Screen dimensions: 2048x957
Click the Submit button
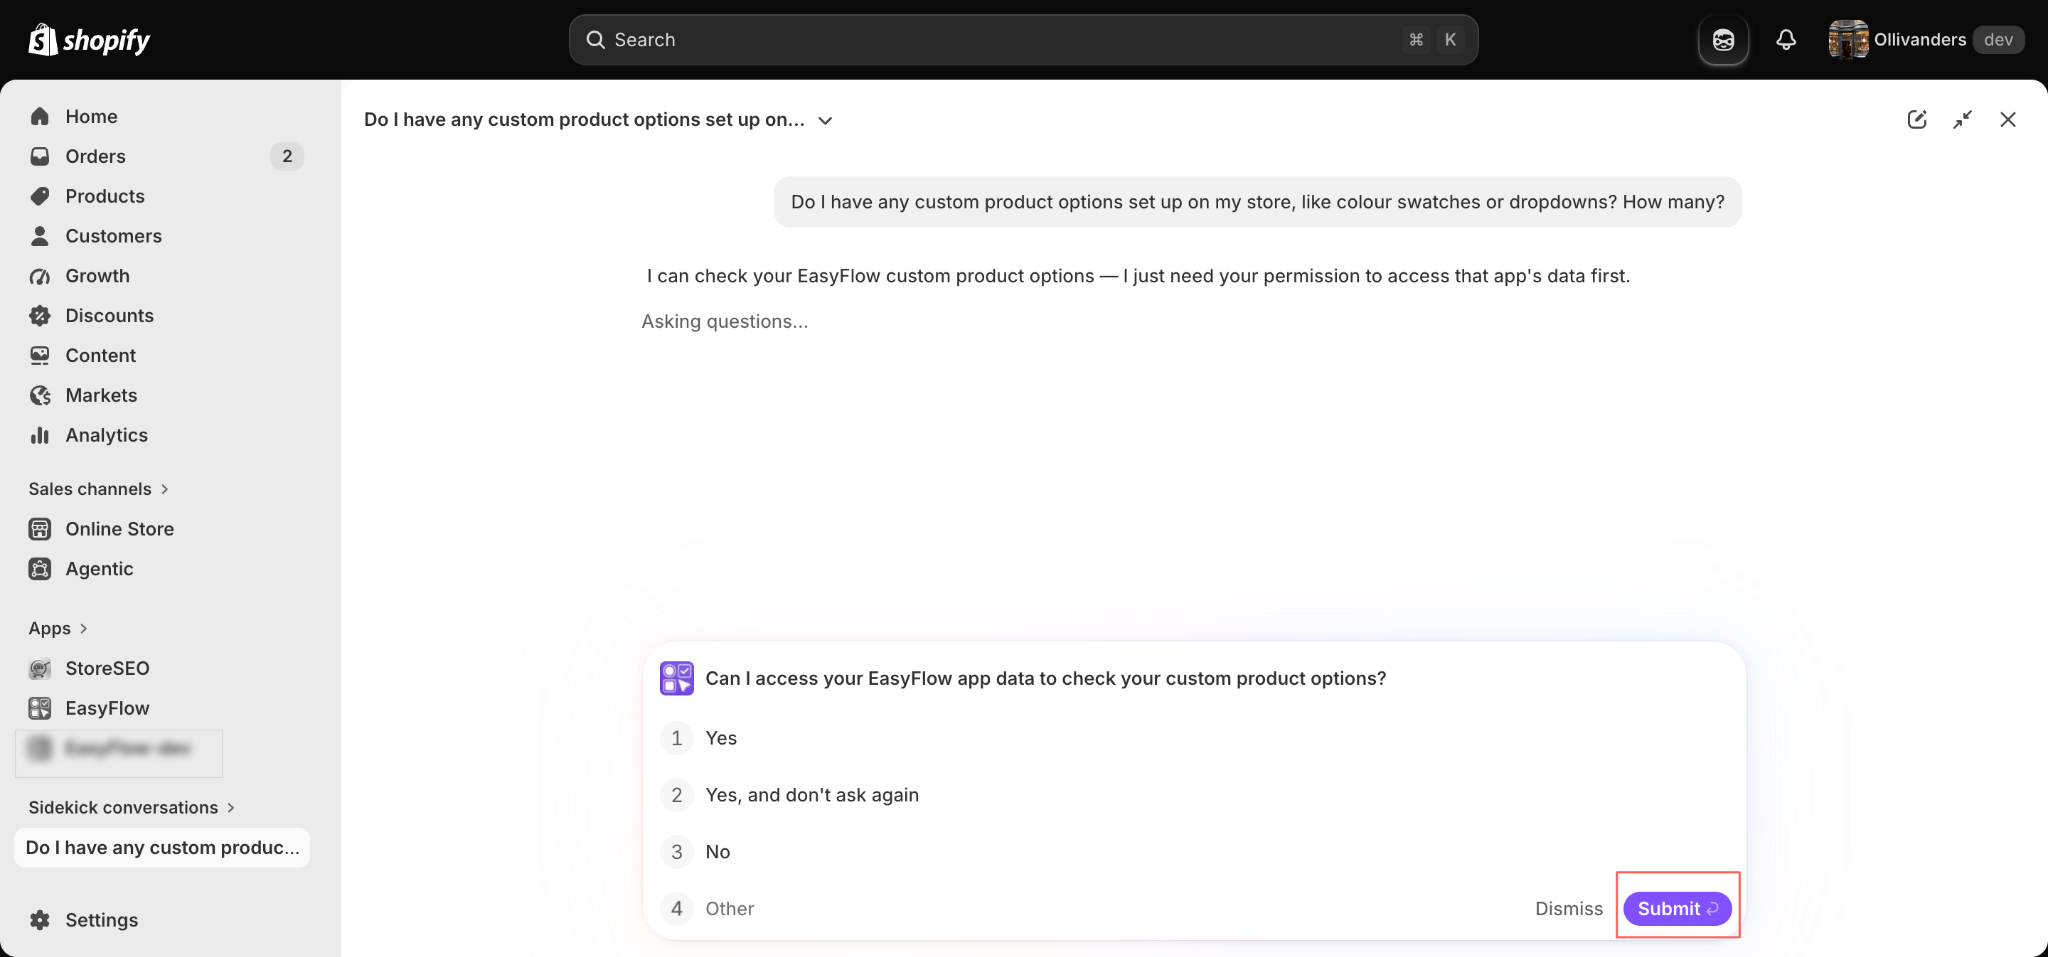[x=1677, y=909]
